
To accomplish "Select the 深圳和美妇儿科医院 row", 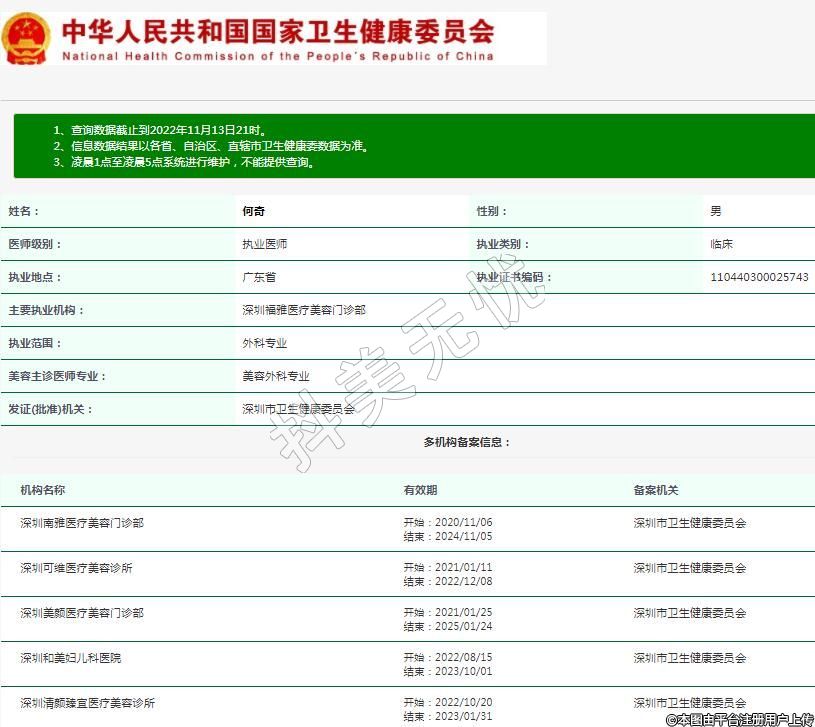I will point(71,658).
